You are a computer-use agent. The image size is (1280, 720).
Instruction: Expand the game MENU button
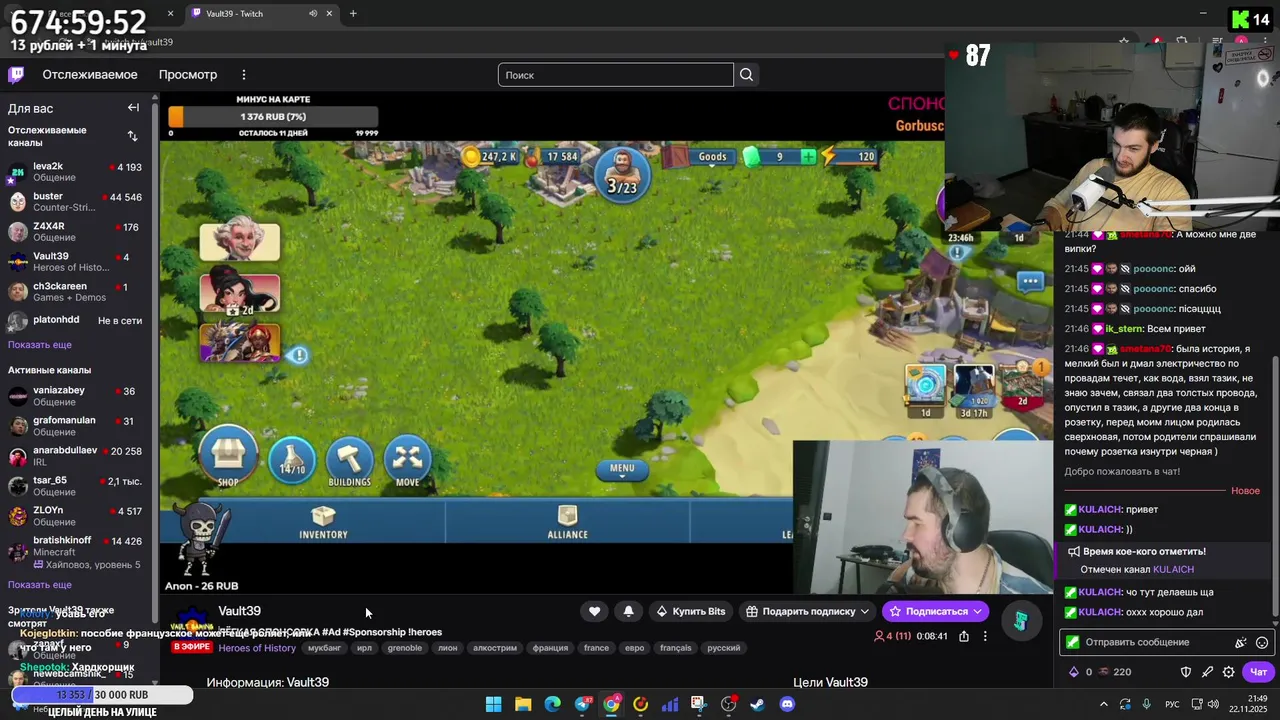tap(622, 469)
